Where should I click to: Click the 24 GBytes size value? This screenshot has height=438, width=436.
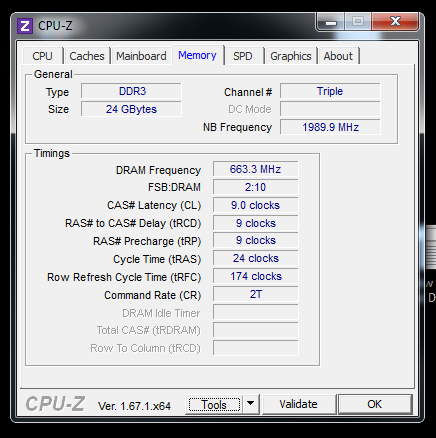point(131,109)
